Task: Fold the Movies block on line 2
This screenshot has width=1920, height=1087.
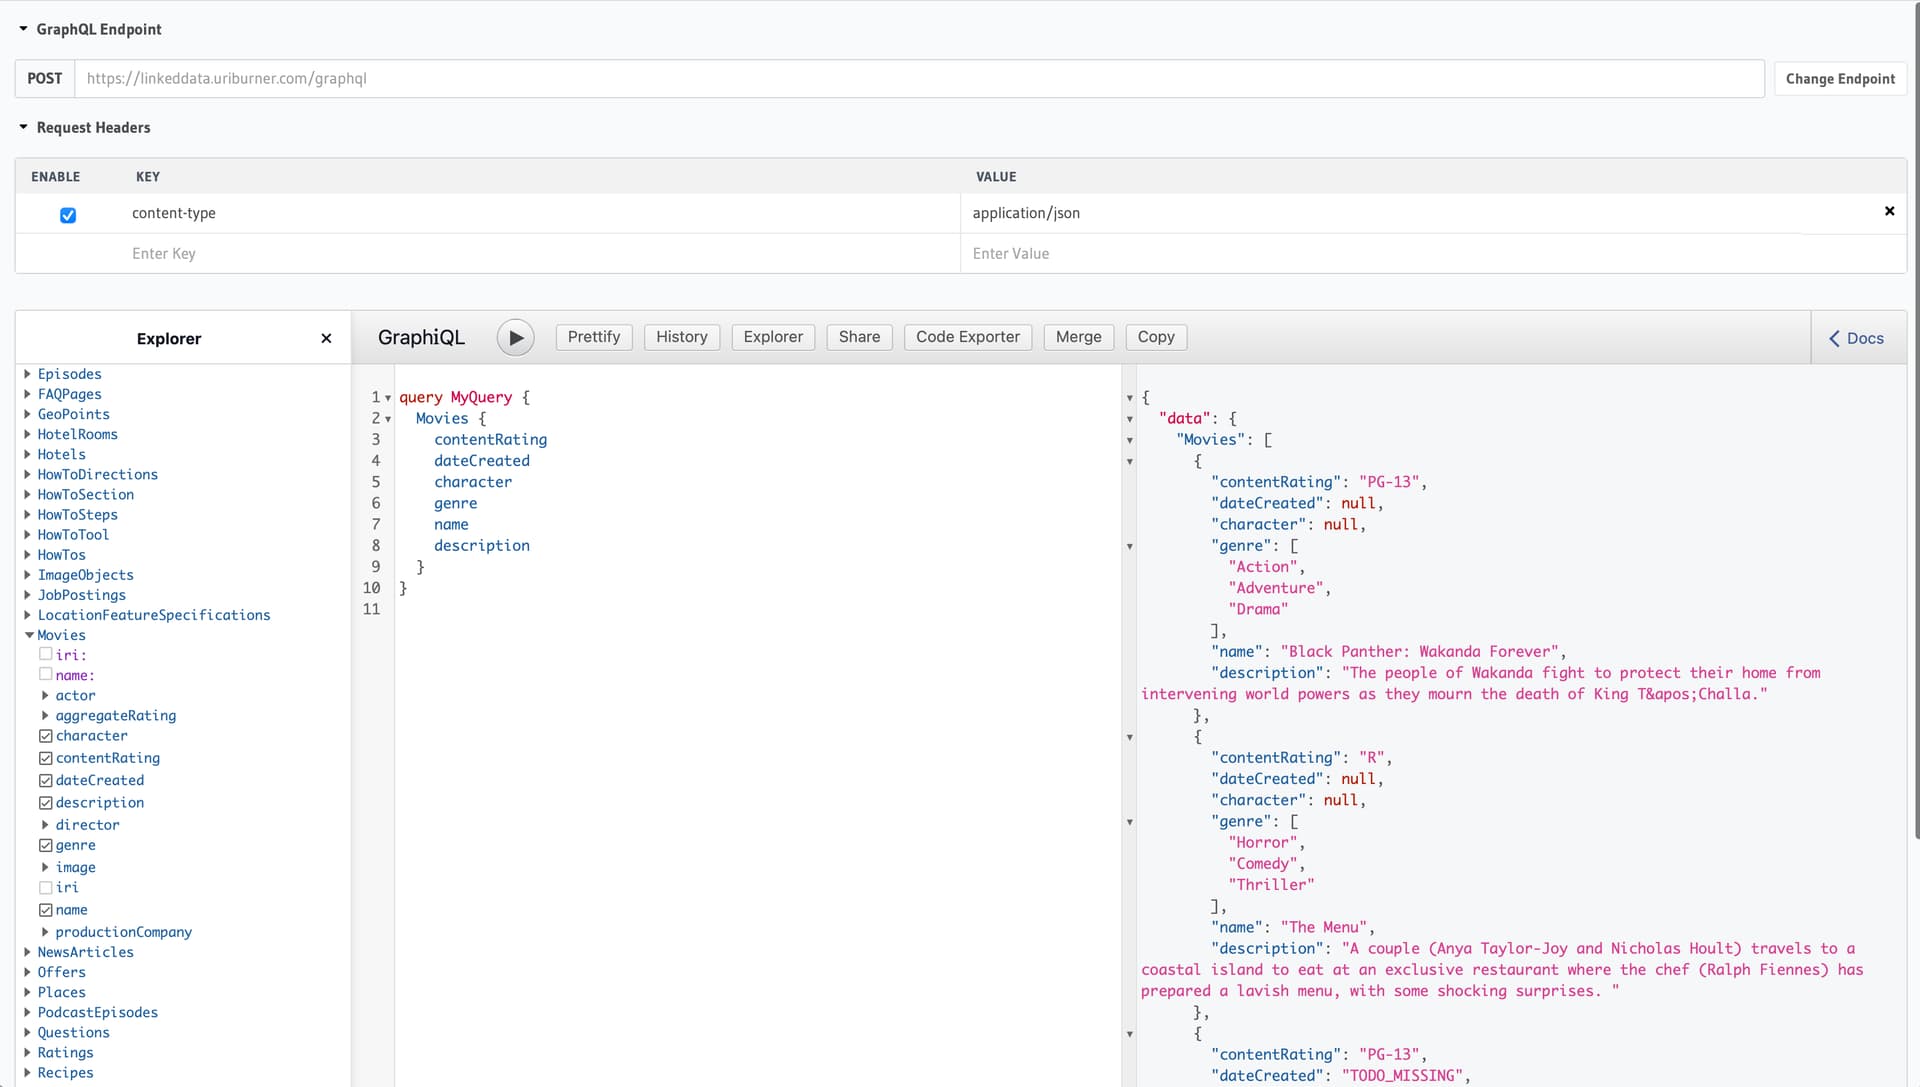Action: 388,419
